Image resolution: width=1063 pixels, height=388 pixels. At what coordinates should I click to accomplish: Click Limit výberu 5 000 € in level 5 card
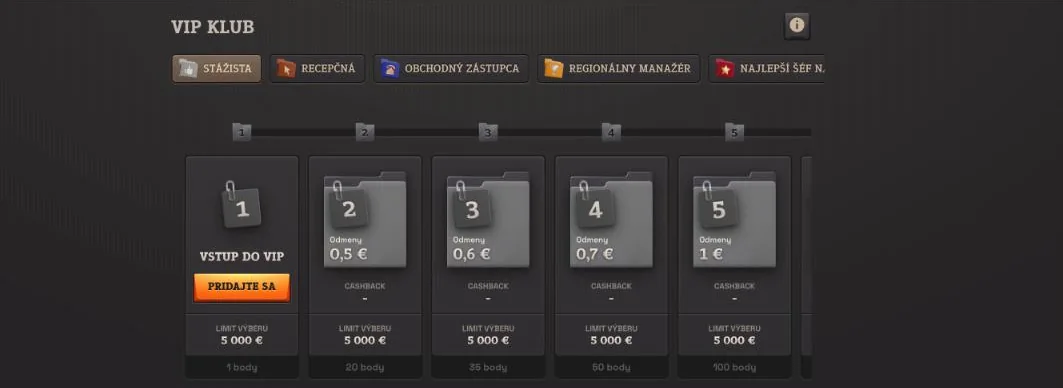(734, 334)
